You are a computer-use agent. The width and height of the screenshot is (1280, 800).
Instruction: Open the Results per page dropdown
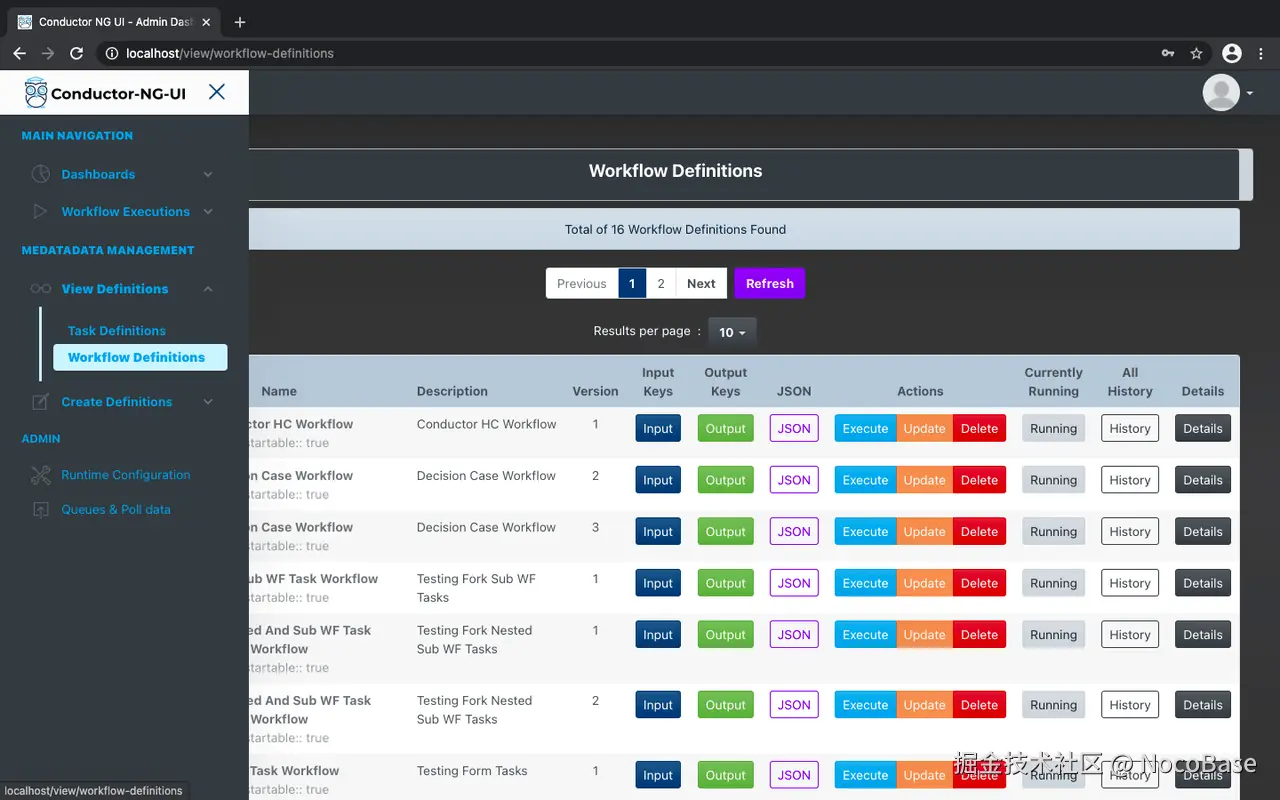[732, 332]
